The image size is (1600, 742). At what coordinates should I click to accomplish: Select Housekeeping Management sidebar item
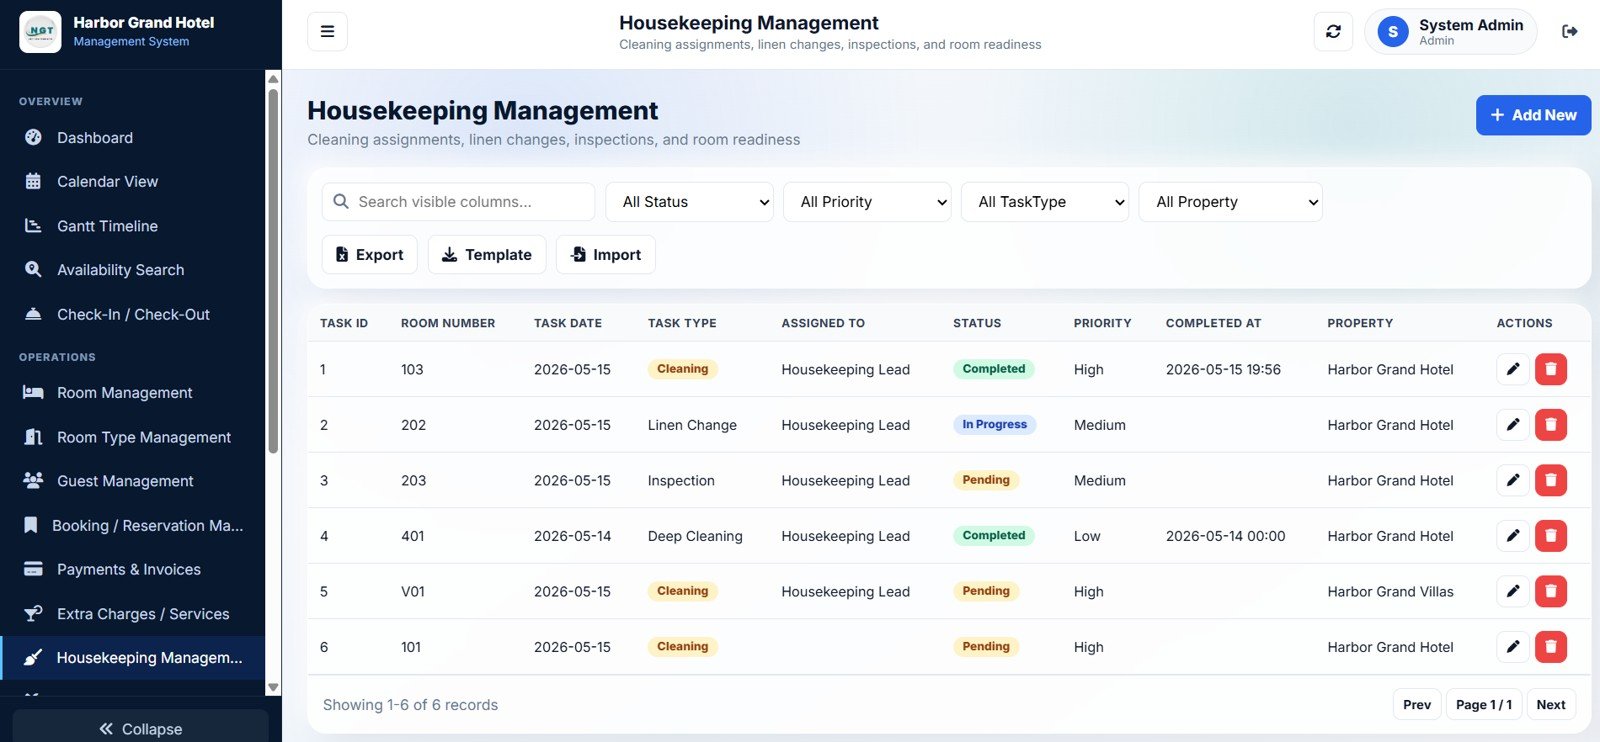tap(132, 657)
